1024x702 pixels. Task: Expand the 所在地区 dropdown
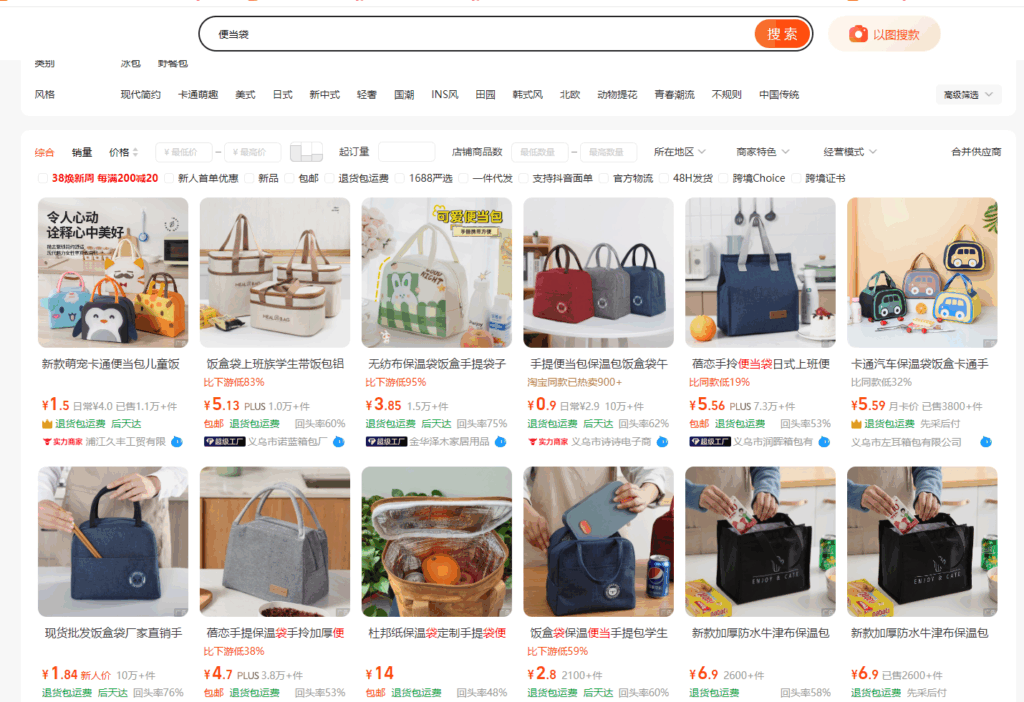(x=680, y=152)
